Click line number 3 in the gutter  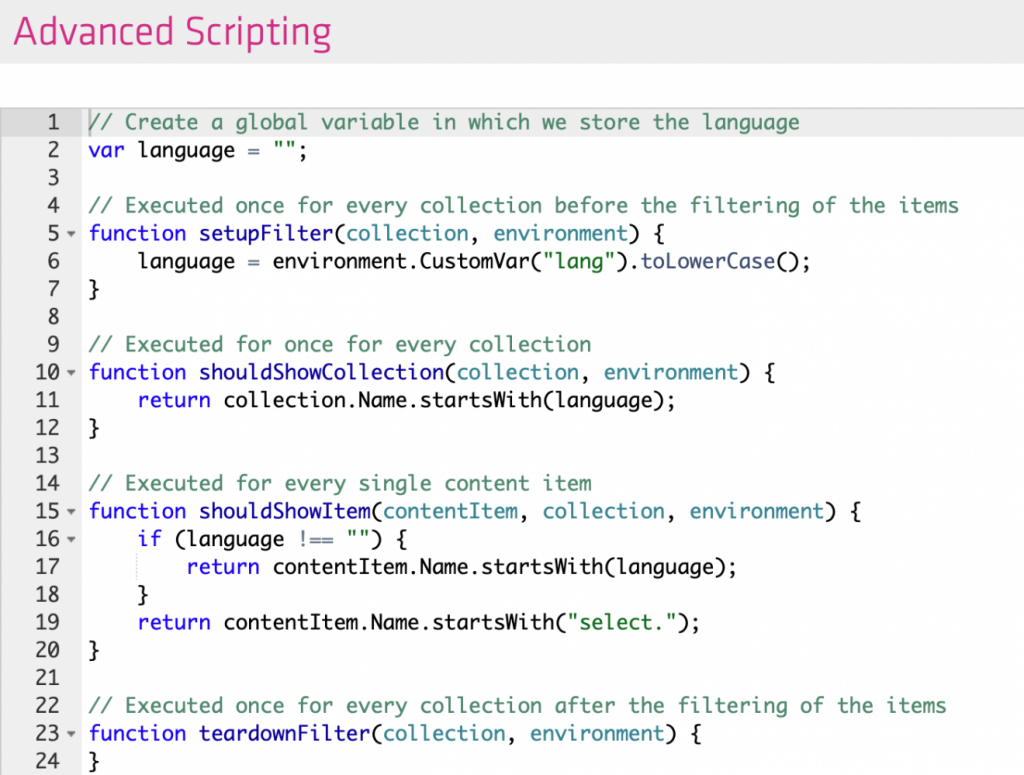(53, 178)
